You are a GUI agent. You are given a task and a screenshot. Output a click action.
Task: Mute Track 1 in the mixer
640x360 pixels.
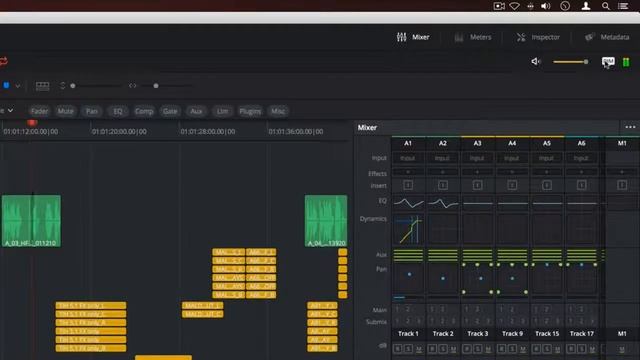(419, 349)
